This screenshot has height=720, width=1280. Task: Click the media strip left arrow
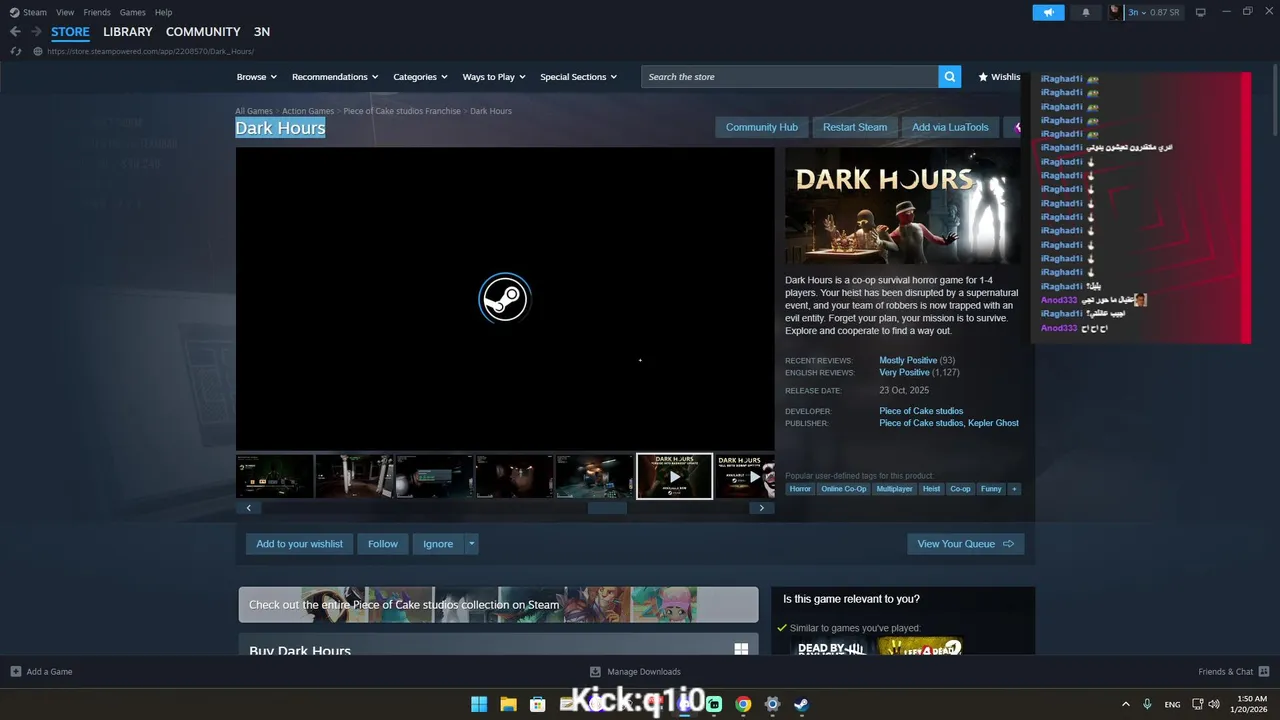248,508
